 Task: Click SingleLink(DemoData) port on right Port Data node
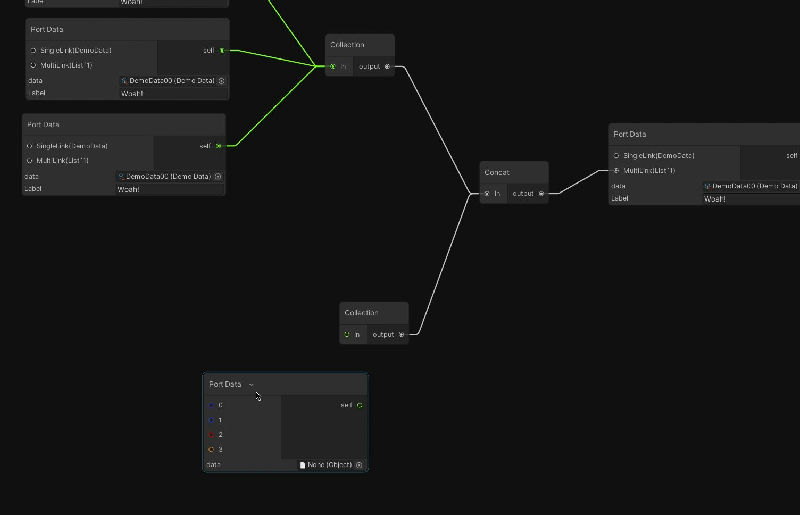(617, 156)
